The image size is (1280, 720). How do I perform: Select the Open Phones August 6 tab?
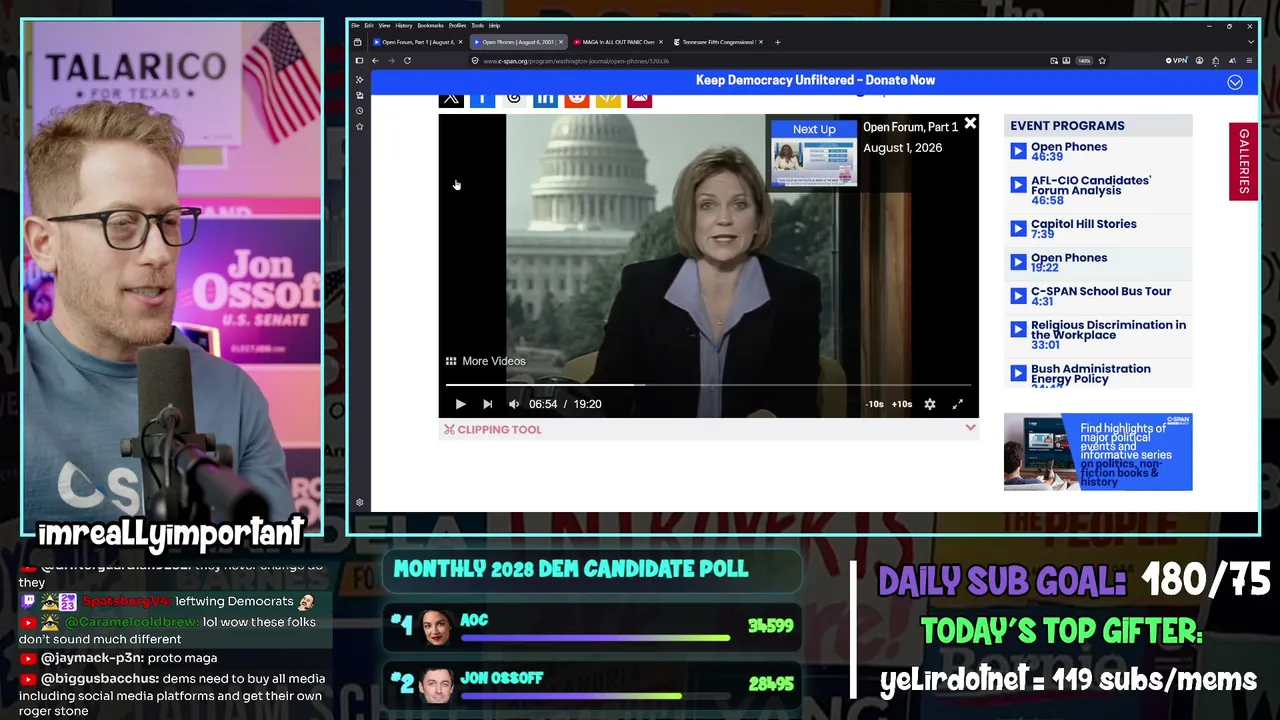coord(517,42)
